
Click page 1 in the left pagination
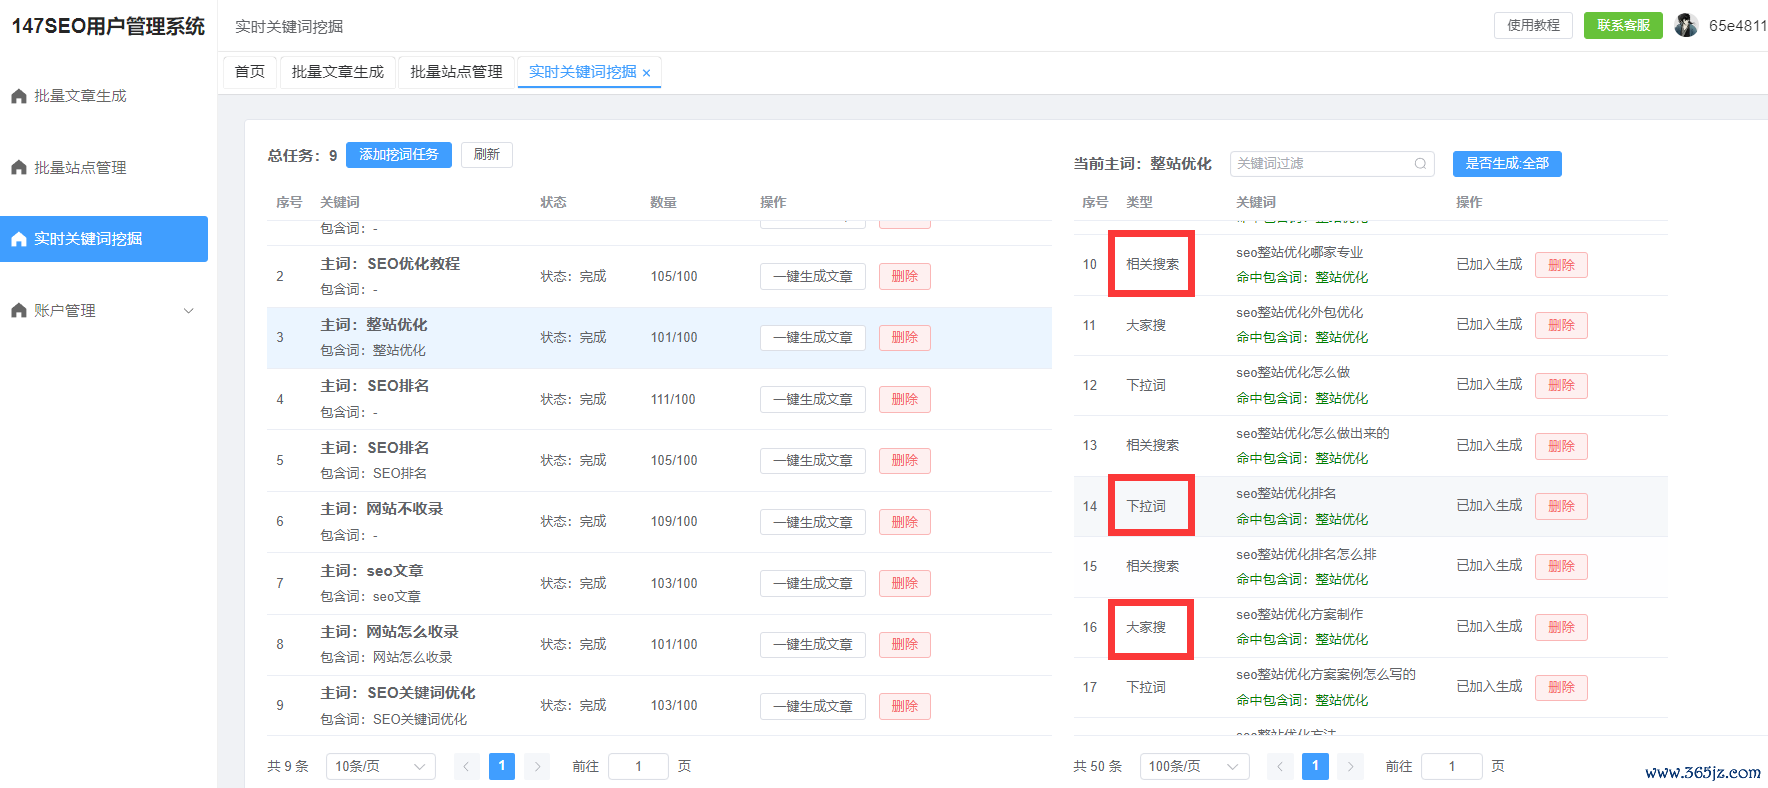pyautogui.click(x=502, y=767)
